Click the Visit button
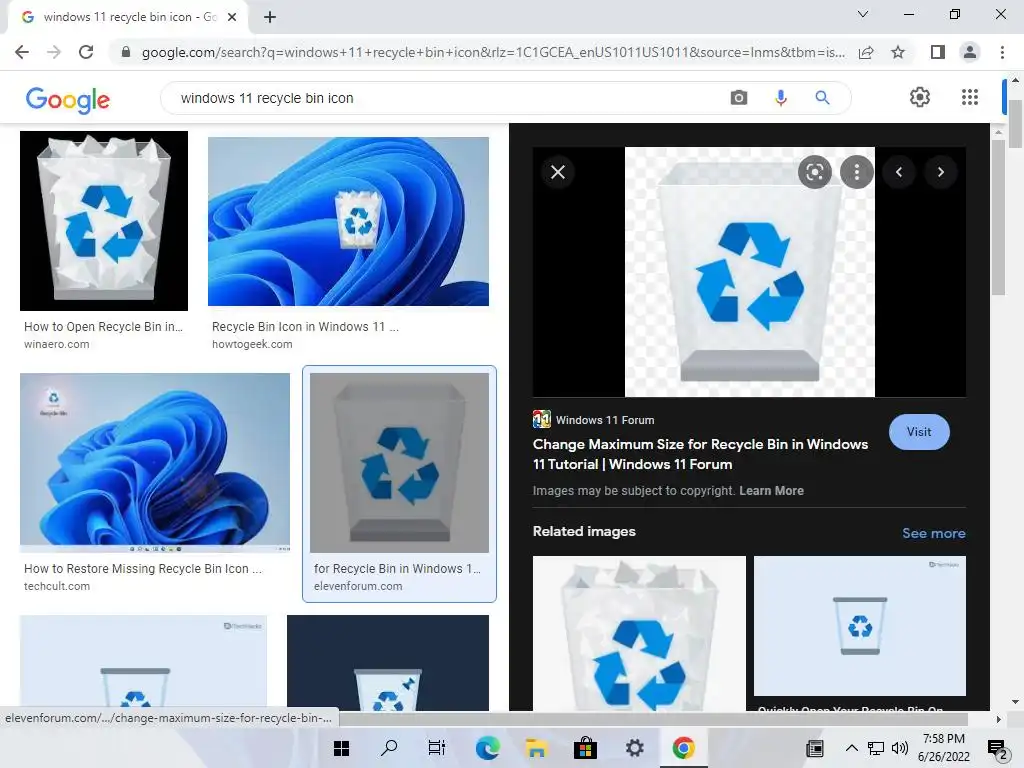The height and width of the screenshot is (768, 1024). [x=919, y=432]
